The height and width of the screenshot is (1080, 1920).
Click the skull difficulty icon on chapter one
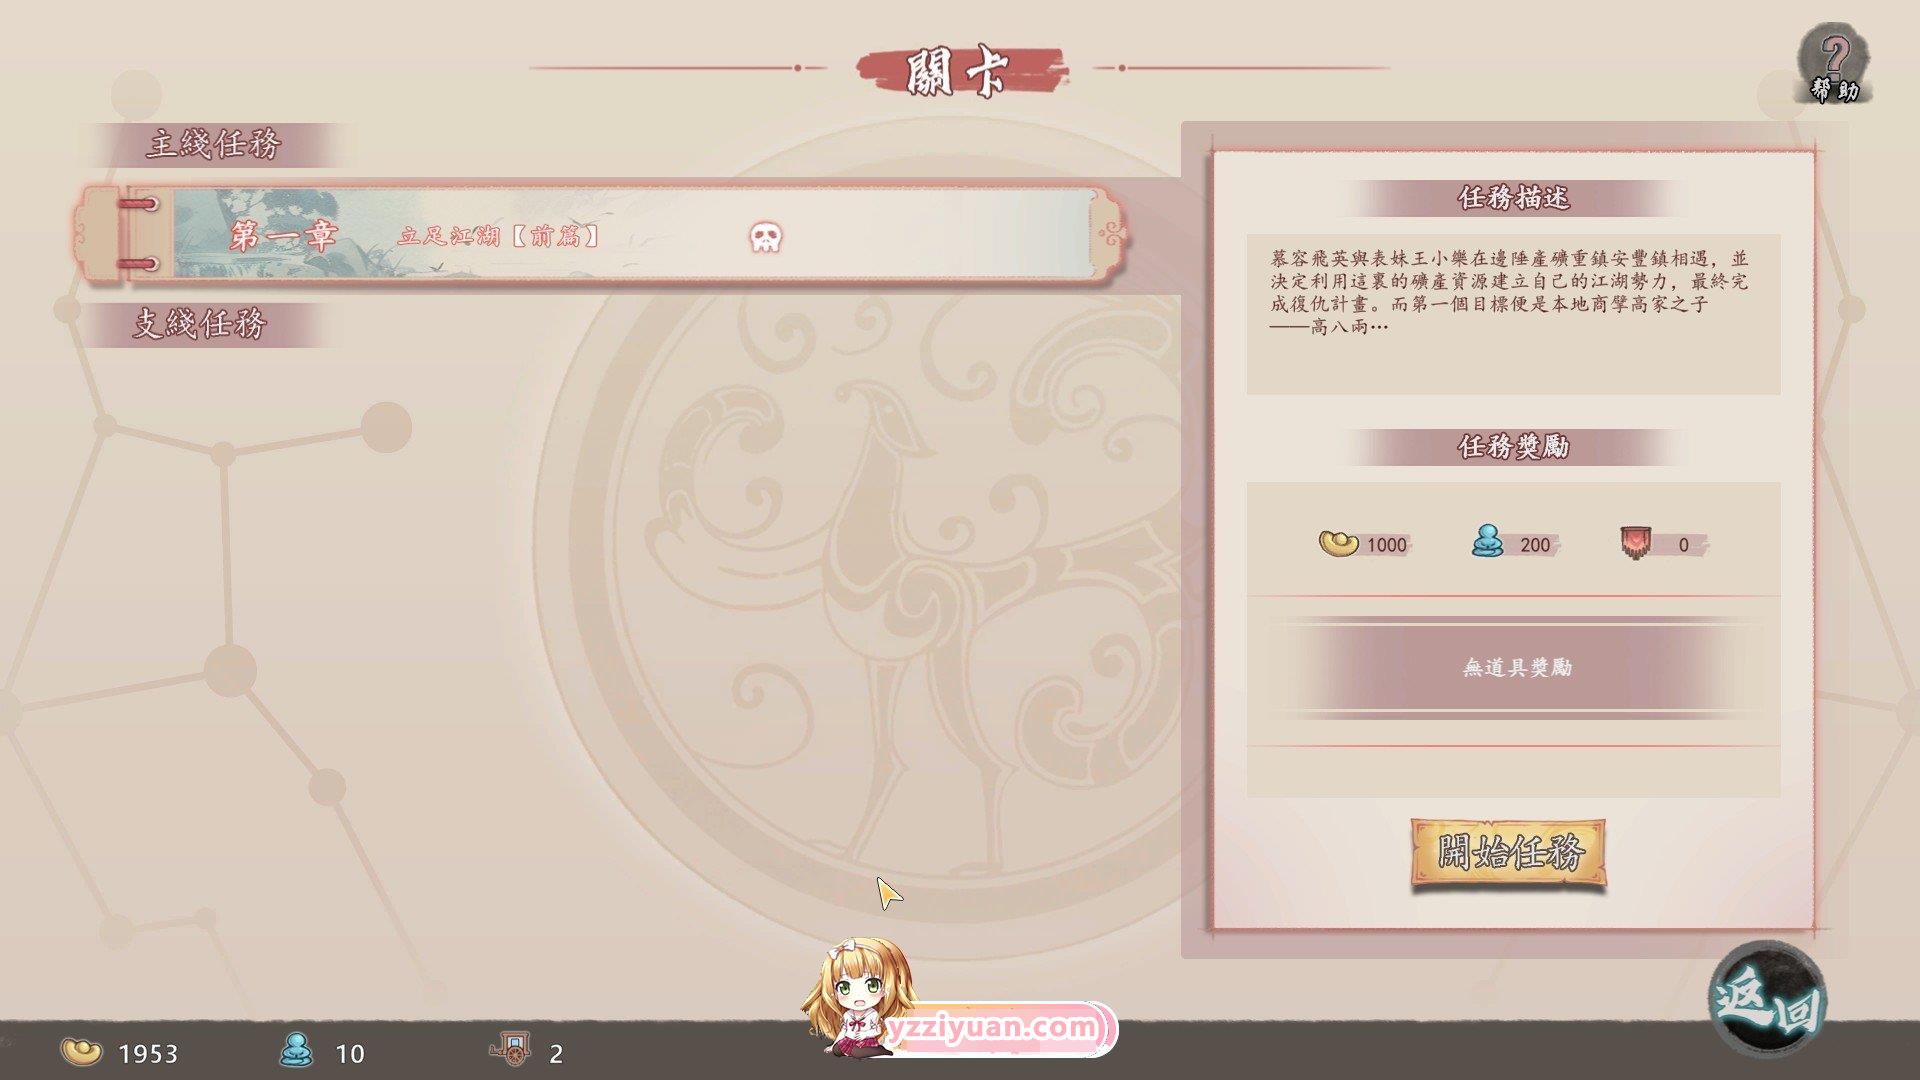click(765, 237)
